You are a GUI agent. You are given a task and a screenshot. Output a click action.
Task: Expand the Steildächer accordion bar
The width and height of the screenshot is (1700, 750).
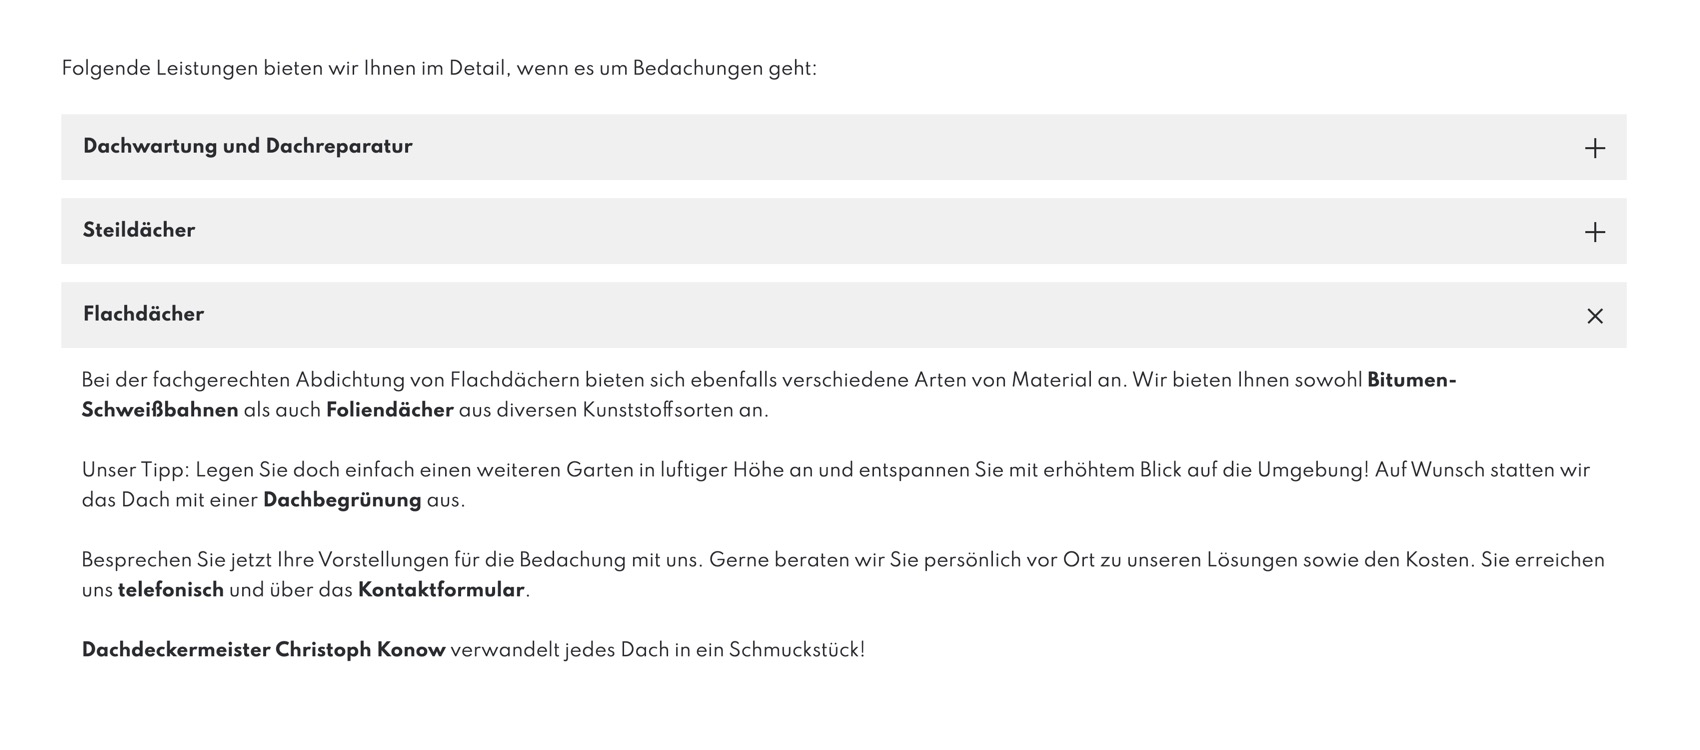click(x=844, y=231)
